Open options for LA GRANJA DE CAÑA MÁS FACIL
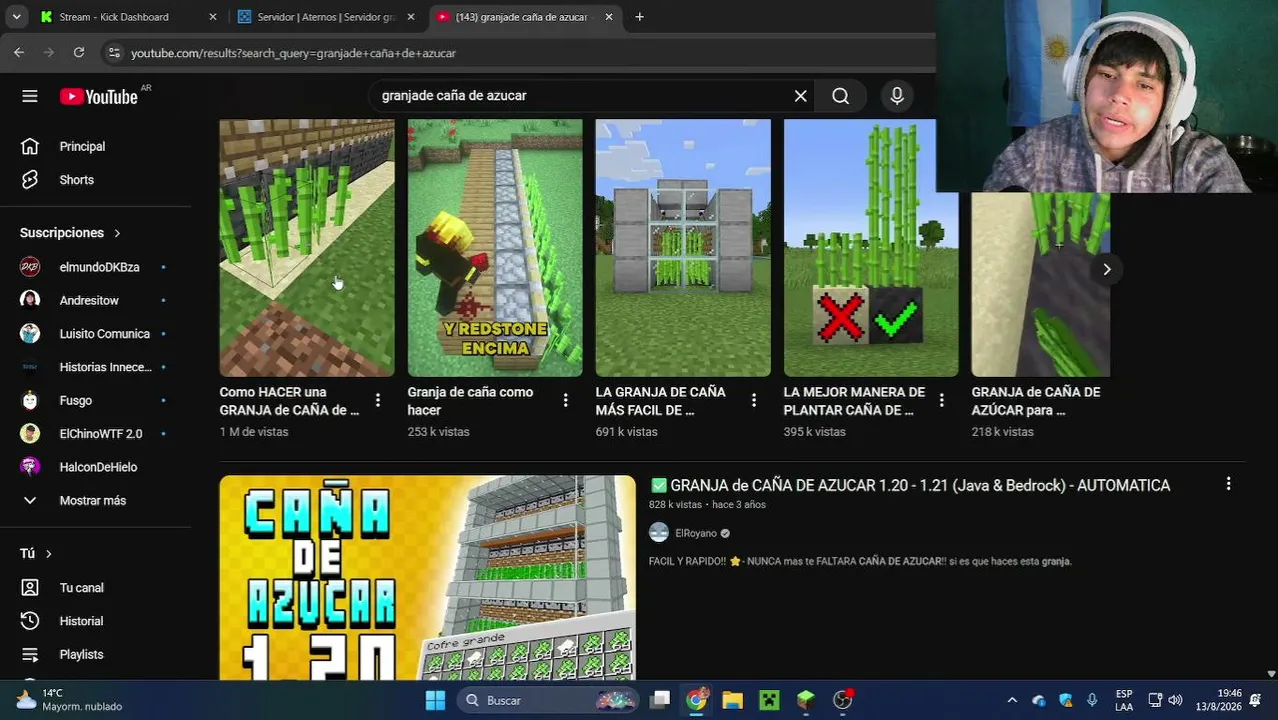Viewport: 1278px width, 720px height. tap(753, 400)
